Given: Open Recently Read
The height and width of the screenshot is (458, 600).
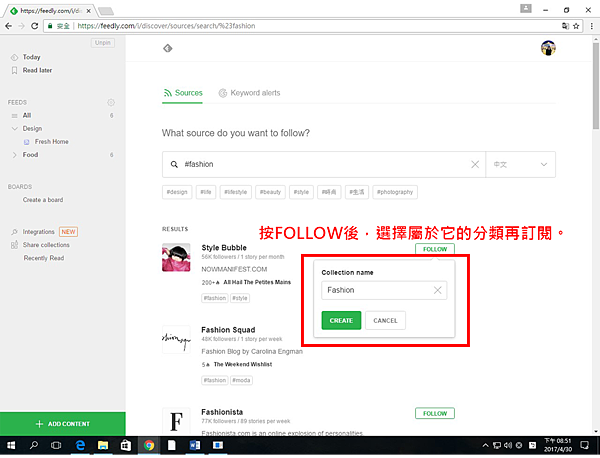Looking at the screenshot, I should click(44, 258).
